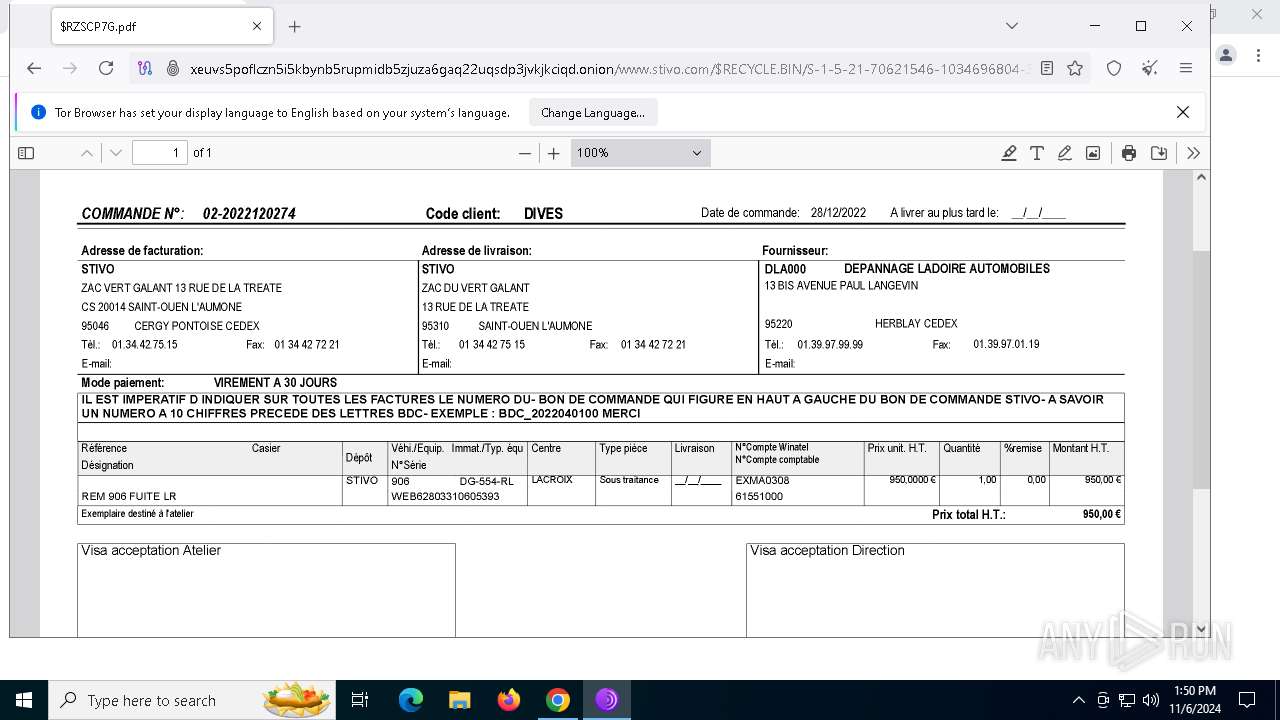The image size is (1280, 720).
Task: Select the PDF text annotation tool
Action: [x=1037, y=153]
